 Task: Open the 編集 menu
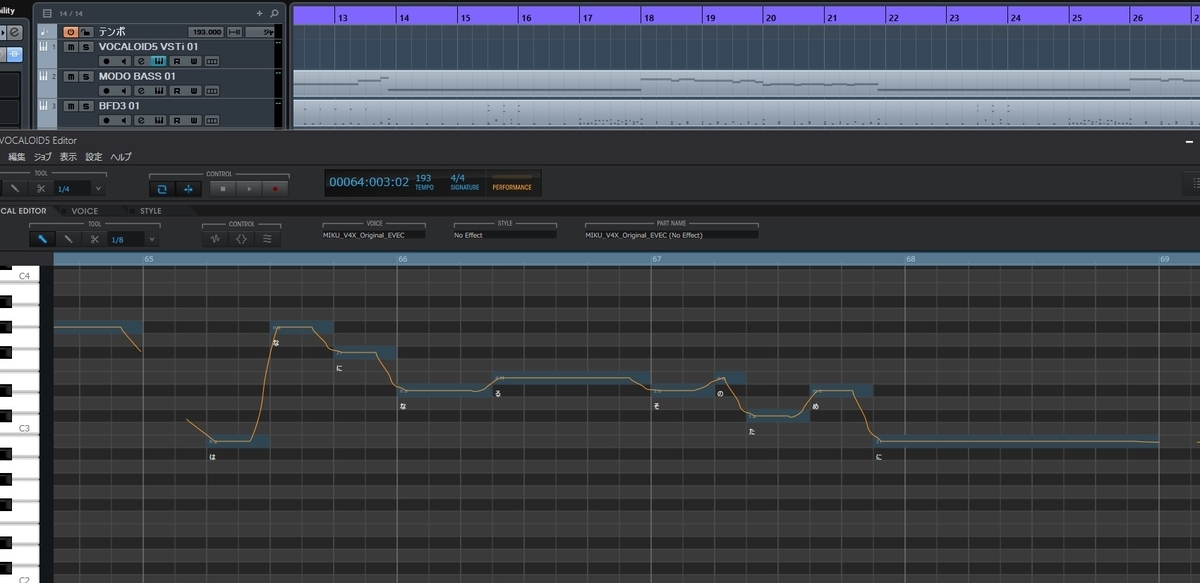pos(17,157)
